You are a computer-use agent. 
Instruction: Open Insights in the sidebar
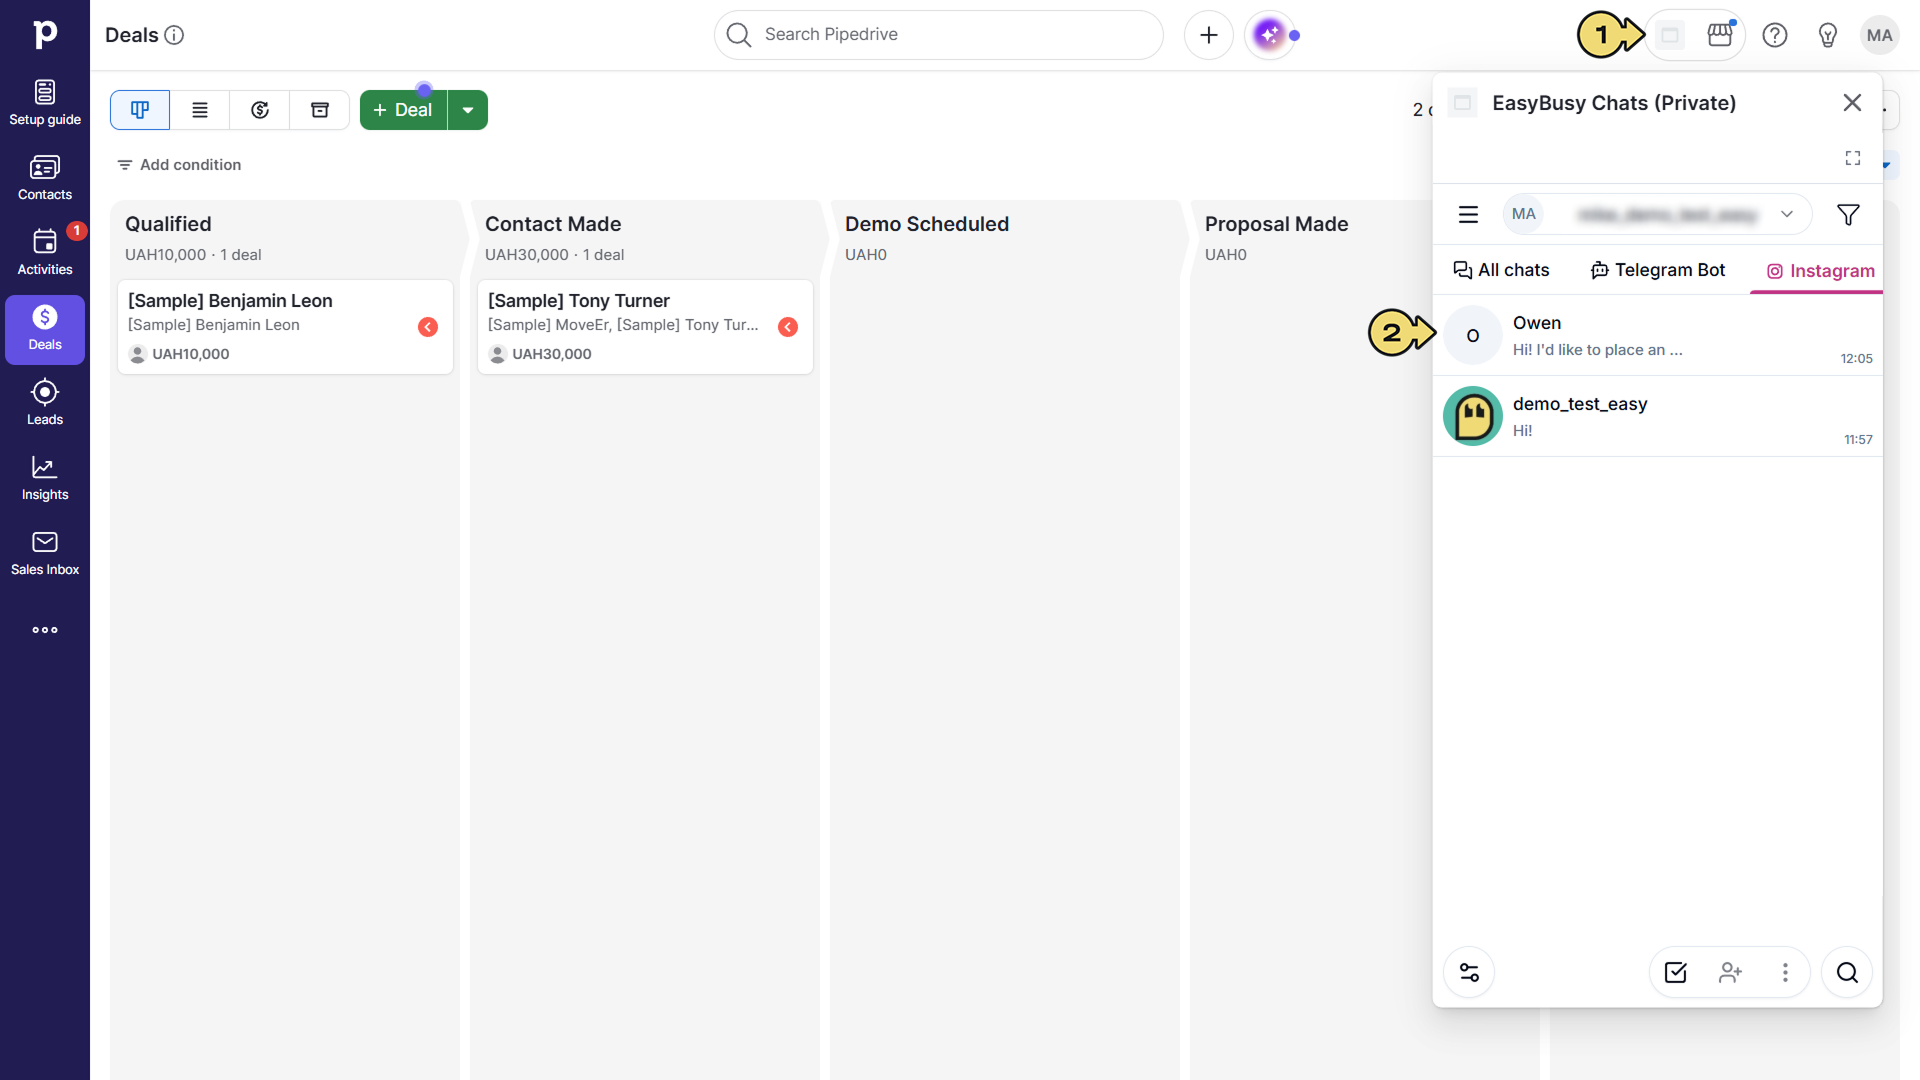click(45, 478)
